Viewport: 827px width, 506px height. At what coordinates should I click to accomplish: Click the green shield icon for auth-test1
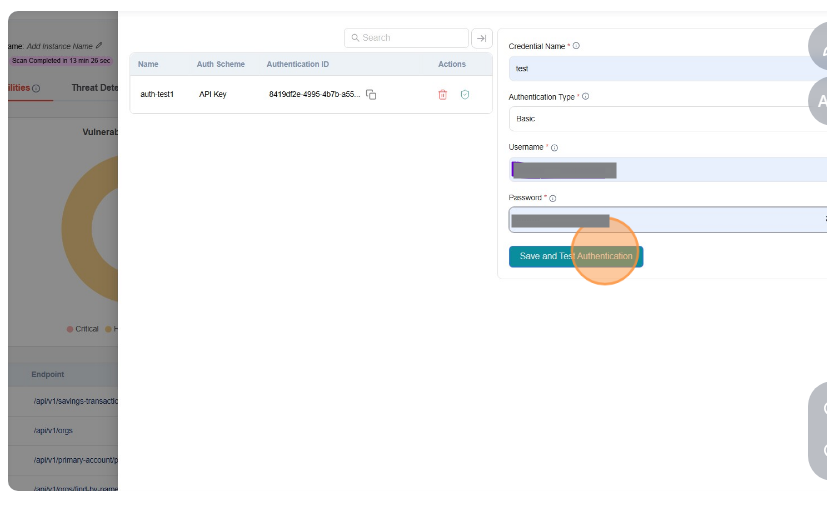[465, 95]
